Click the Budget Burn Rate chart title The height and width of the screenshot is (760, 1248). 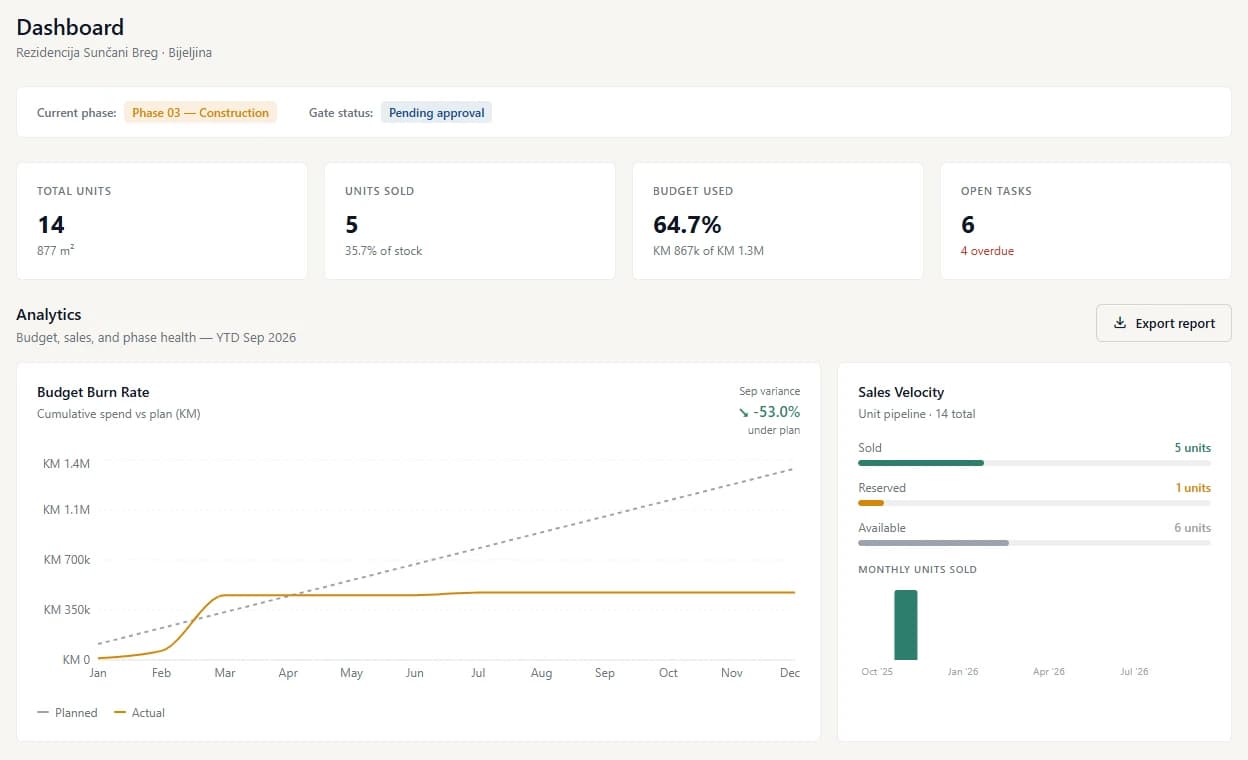(x=93, y=392)
